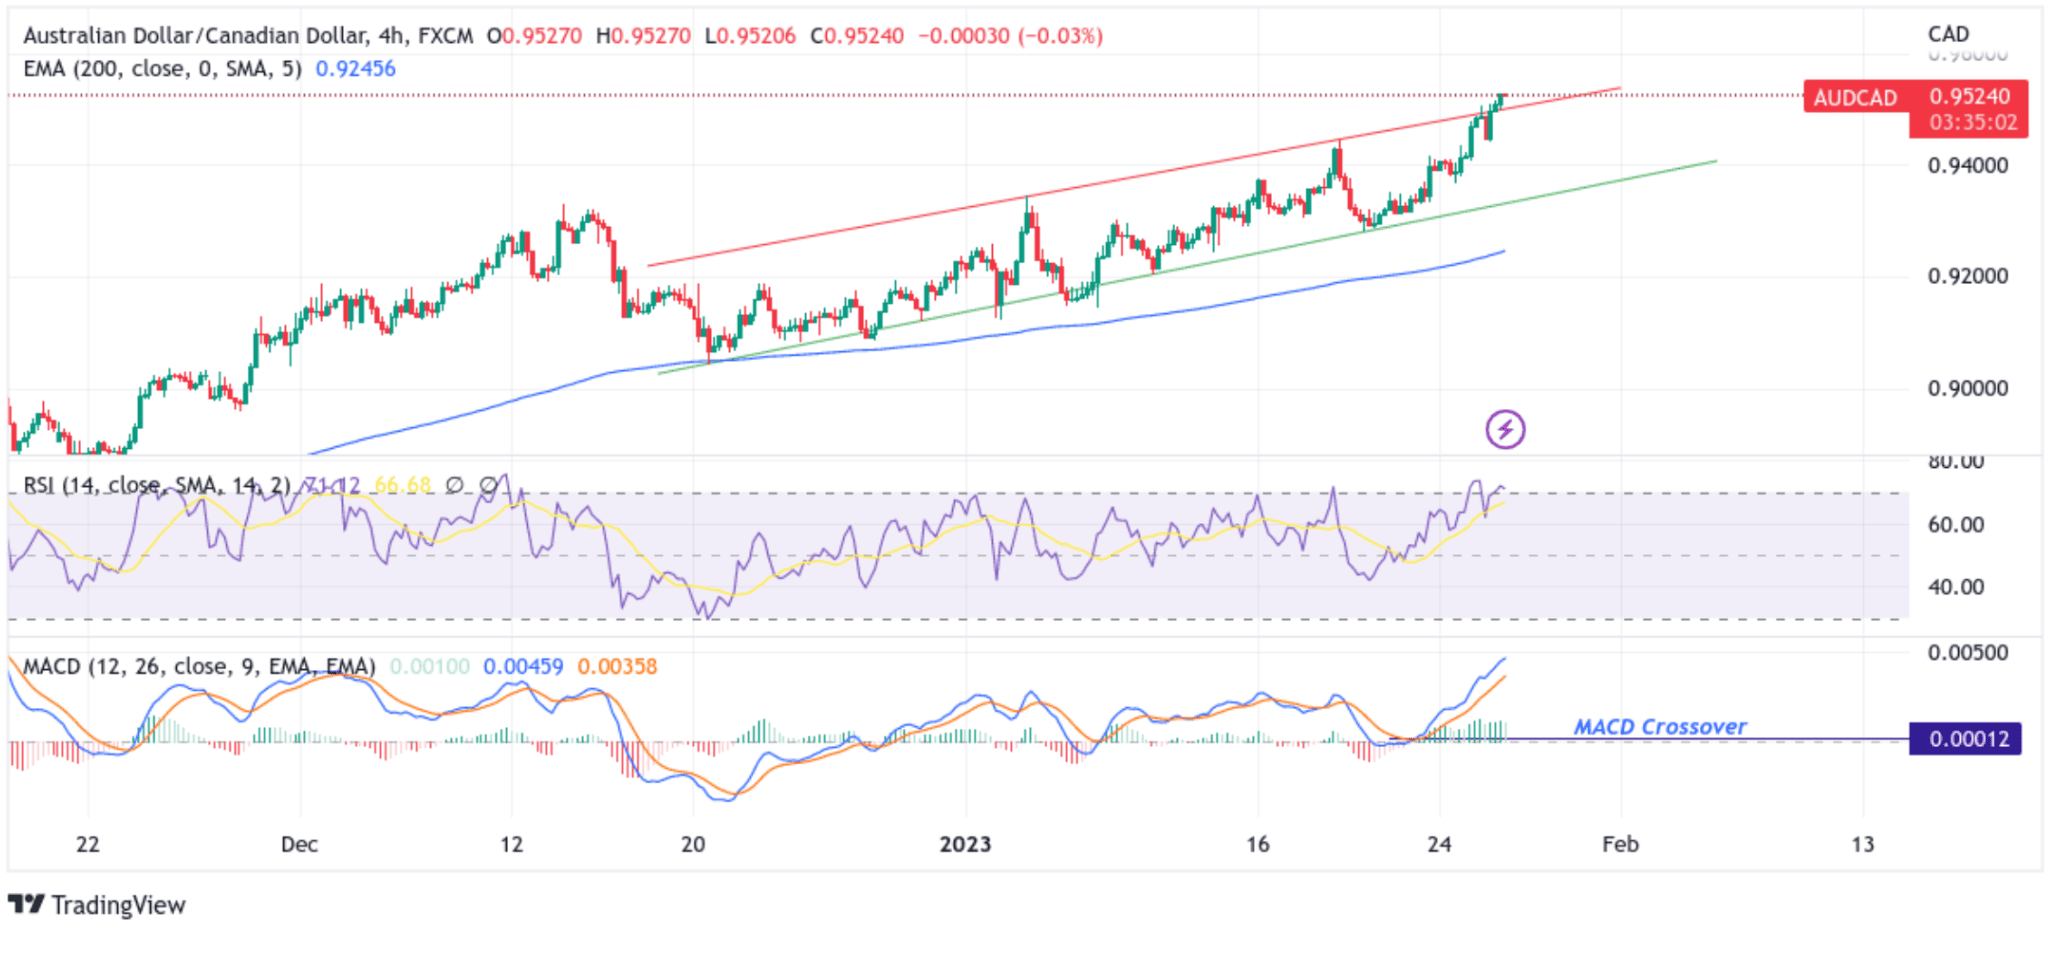
Task: Click the MACD orange signal value 0.00358
Action: coord(617,667)
